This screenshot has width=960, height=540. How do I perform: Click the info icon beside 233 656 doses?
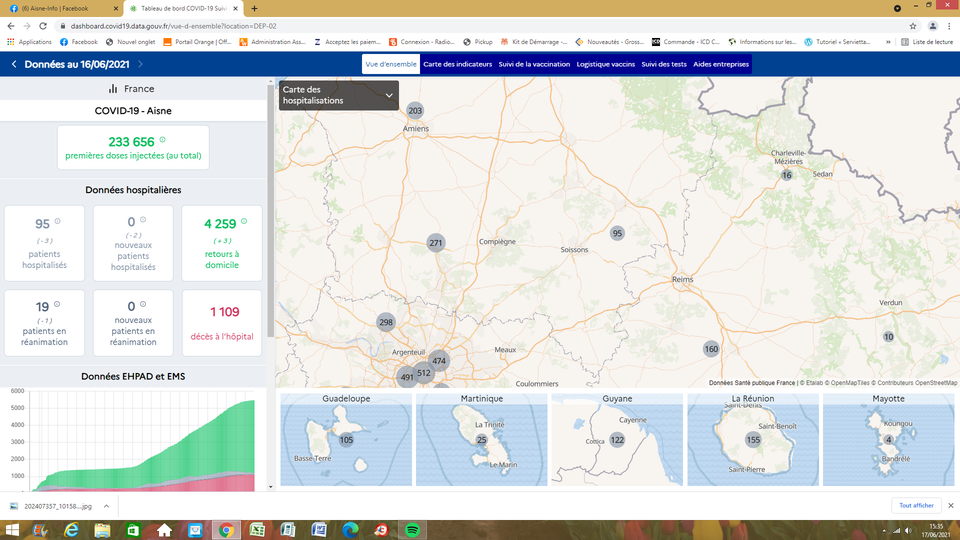tap(163, 140)
